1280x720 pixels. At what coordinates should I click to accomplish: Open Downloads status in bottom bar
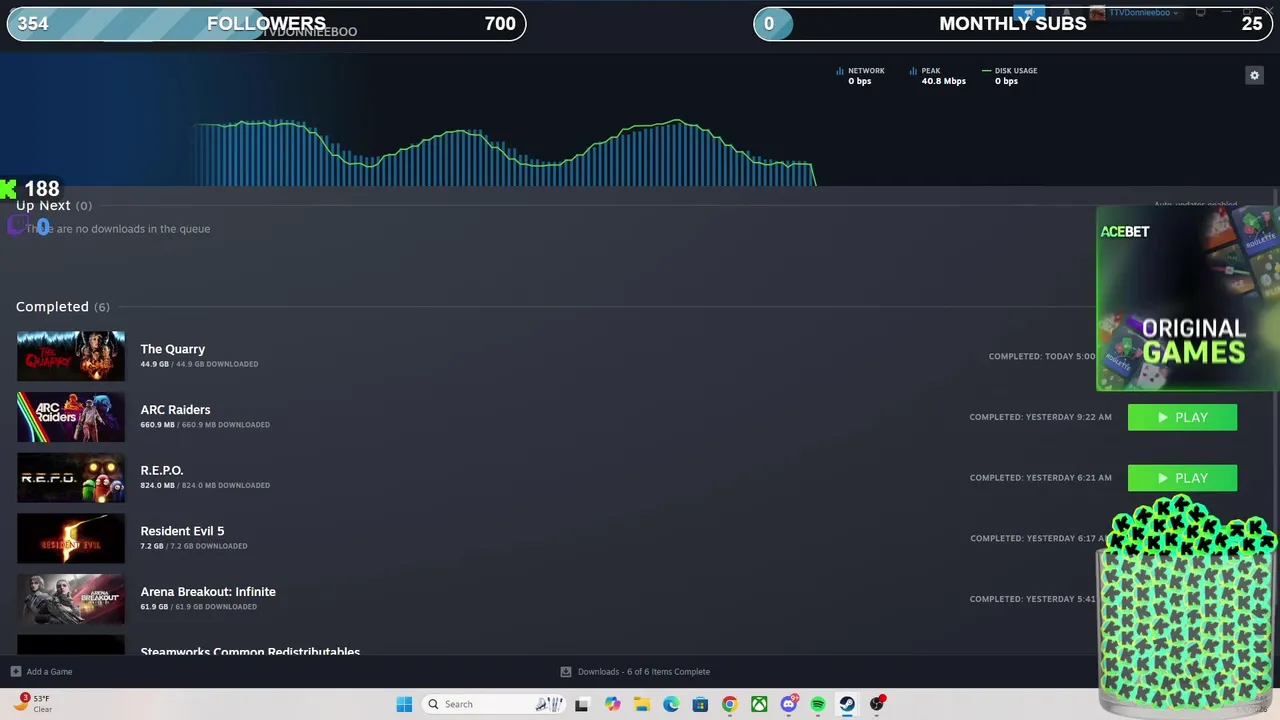click(635, 672)
